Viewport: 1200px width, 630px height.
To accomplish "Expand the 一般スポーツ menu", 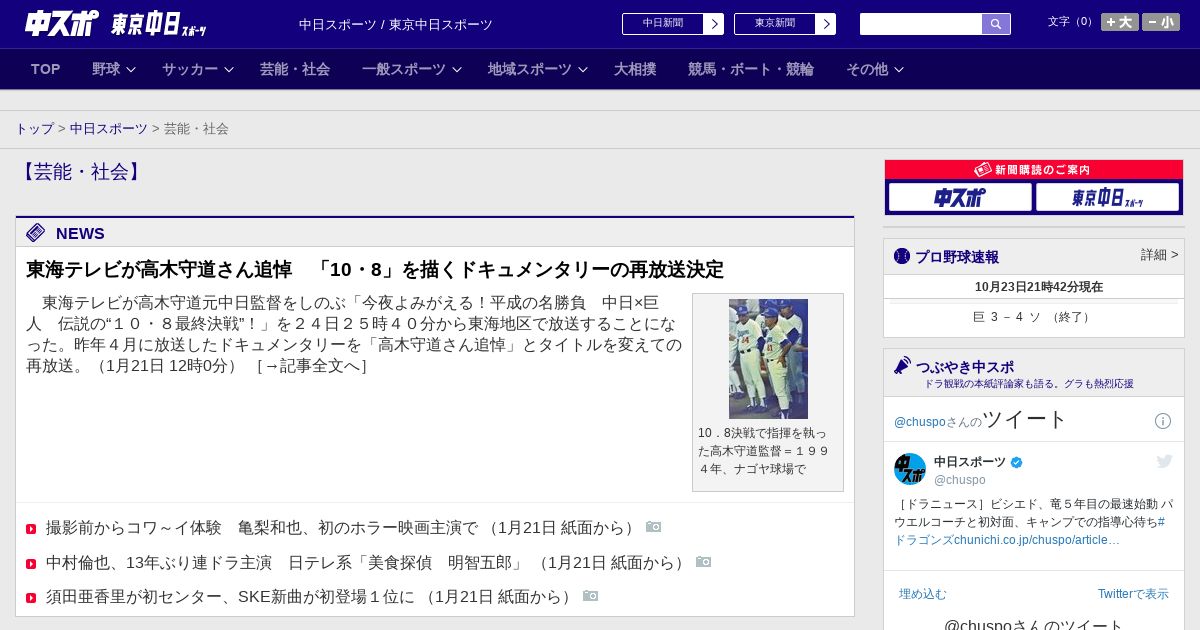I will [x=412, y=69].
